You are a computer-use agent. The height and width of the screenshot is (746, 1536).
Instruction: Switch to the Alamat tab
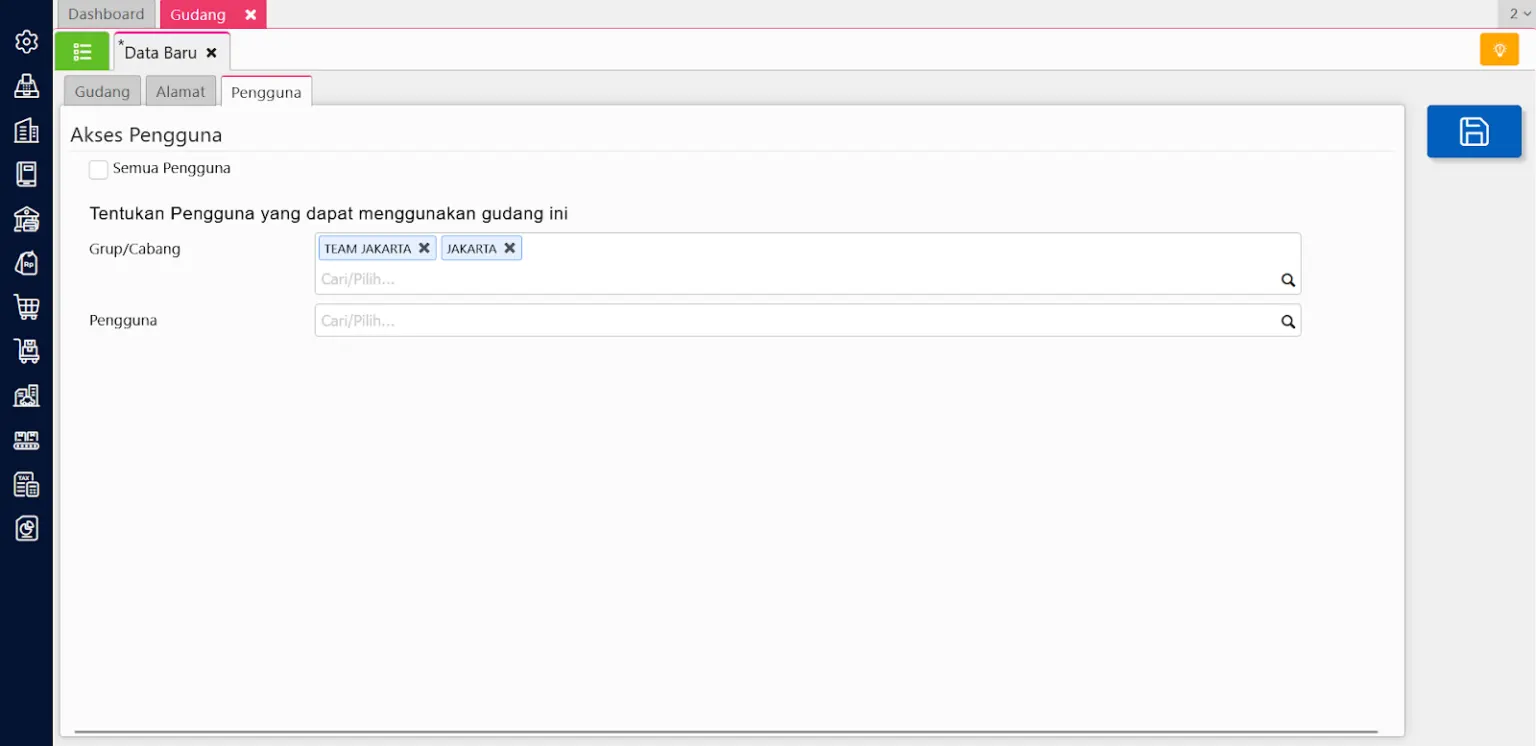180,92
